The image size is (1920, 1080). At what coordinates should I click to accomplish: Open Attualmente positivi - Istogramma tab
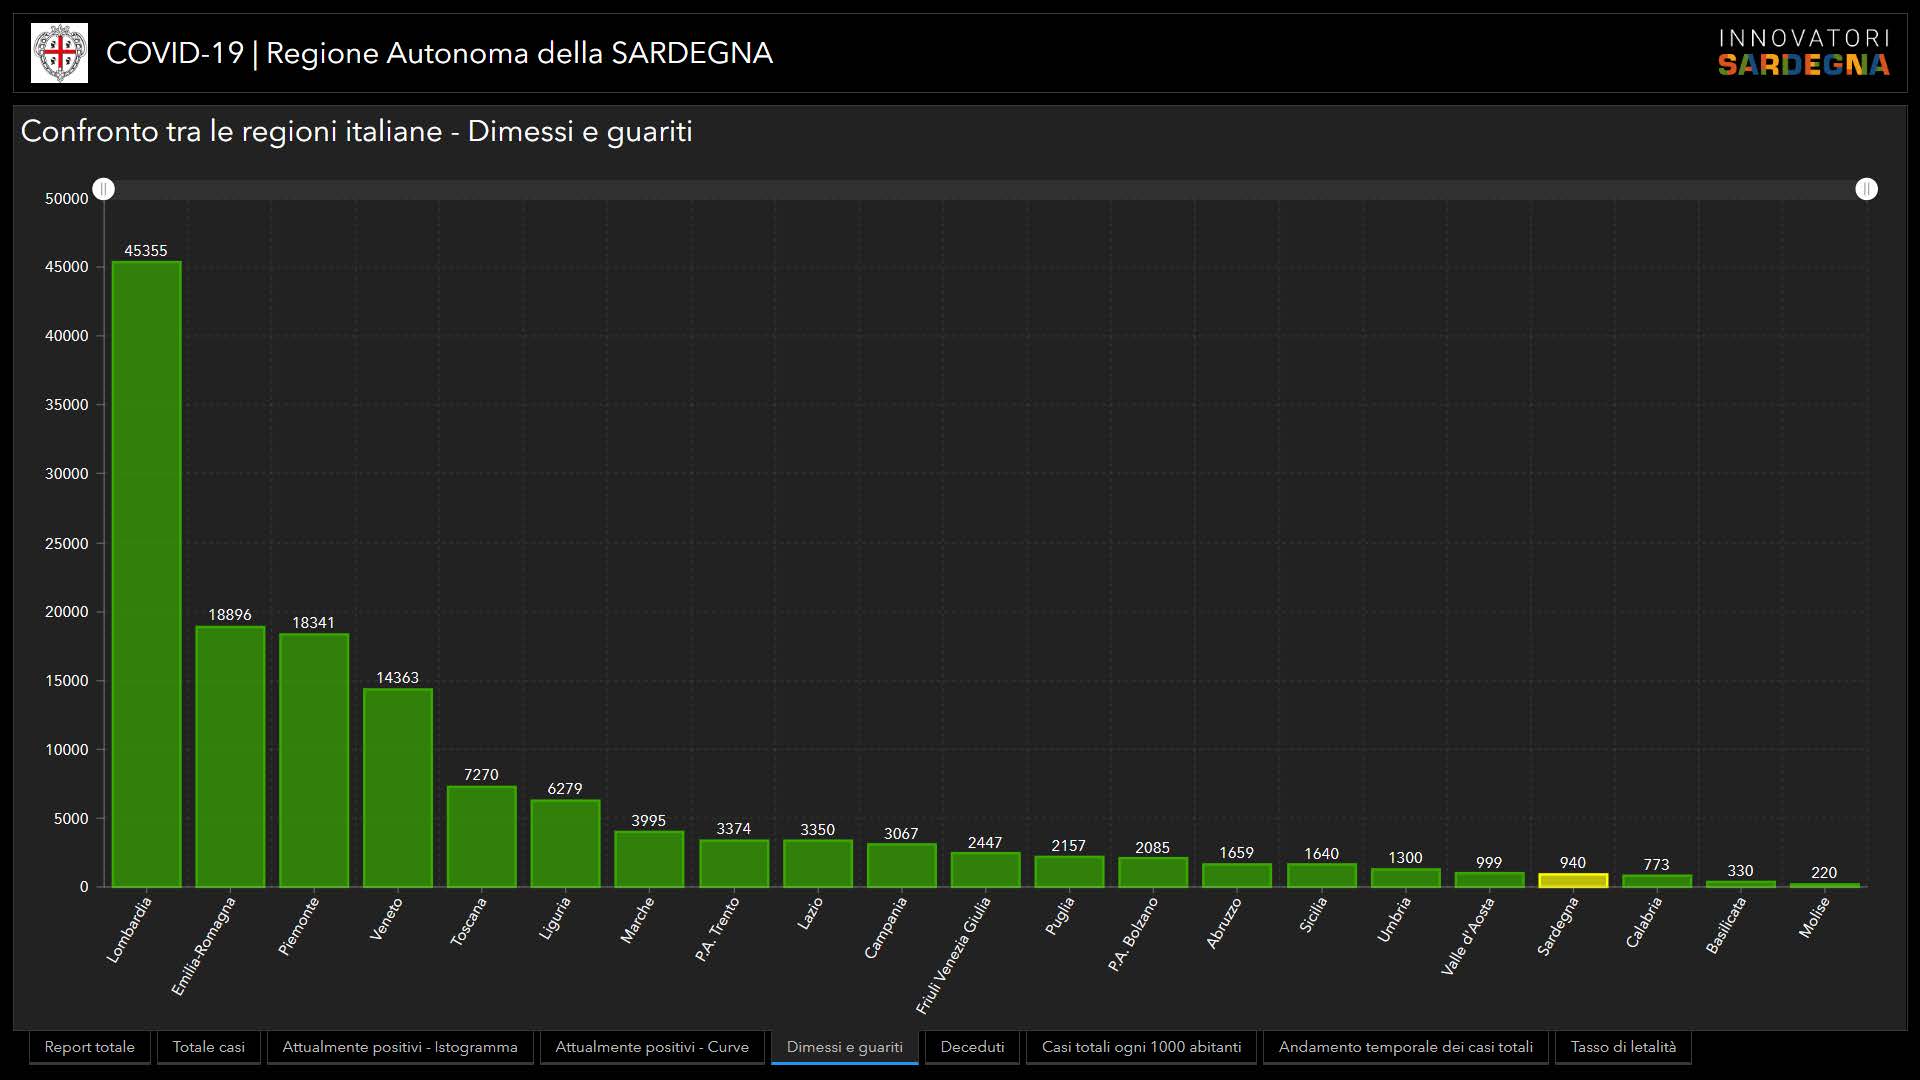[399, 1047]
